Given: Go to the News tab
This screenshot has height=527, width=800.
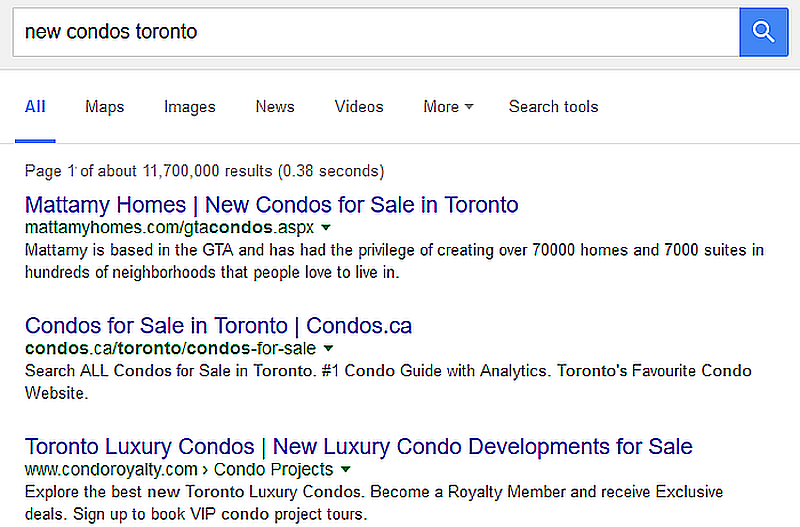Looking at the screenshot, I should pos(275,107).
